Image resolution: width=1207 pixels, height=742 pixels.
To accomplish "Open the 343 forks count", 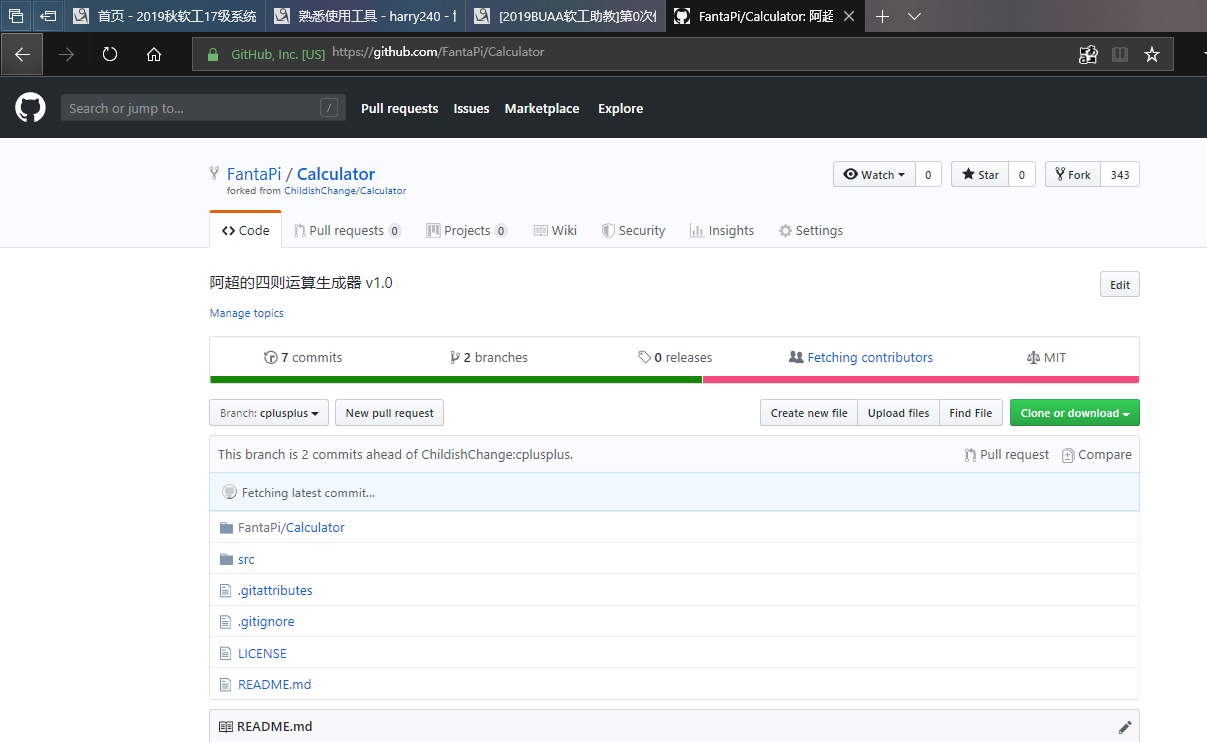I will (1120, 174).
